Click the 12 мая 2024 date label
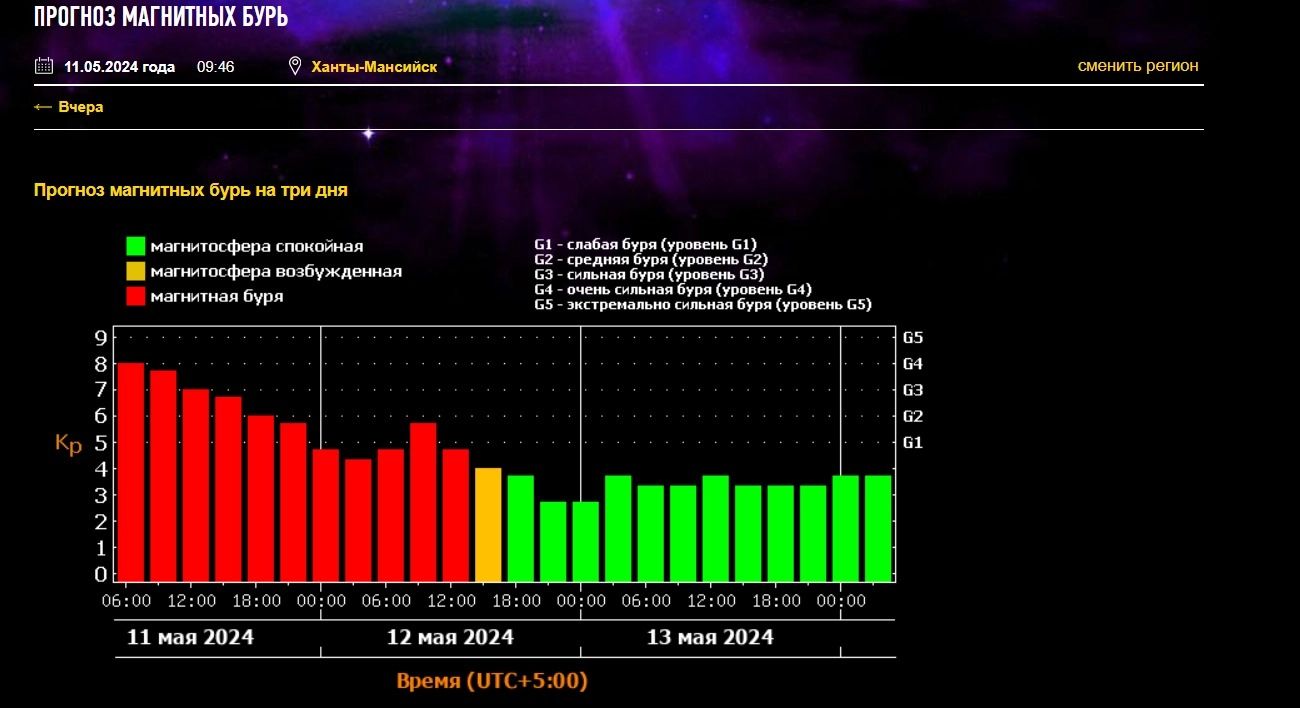Image resolution: width=1300 pixels, height=708 pixels. 450,637
